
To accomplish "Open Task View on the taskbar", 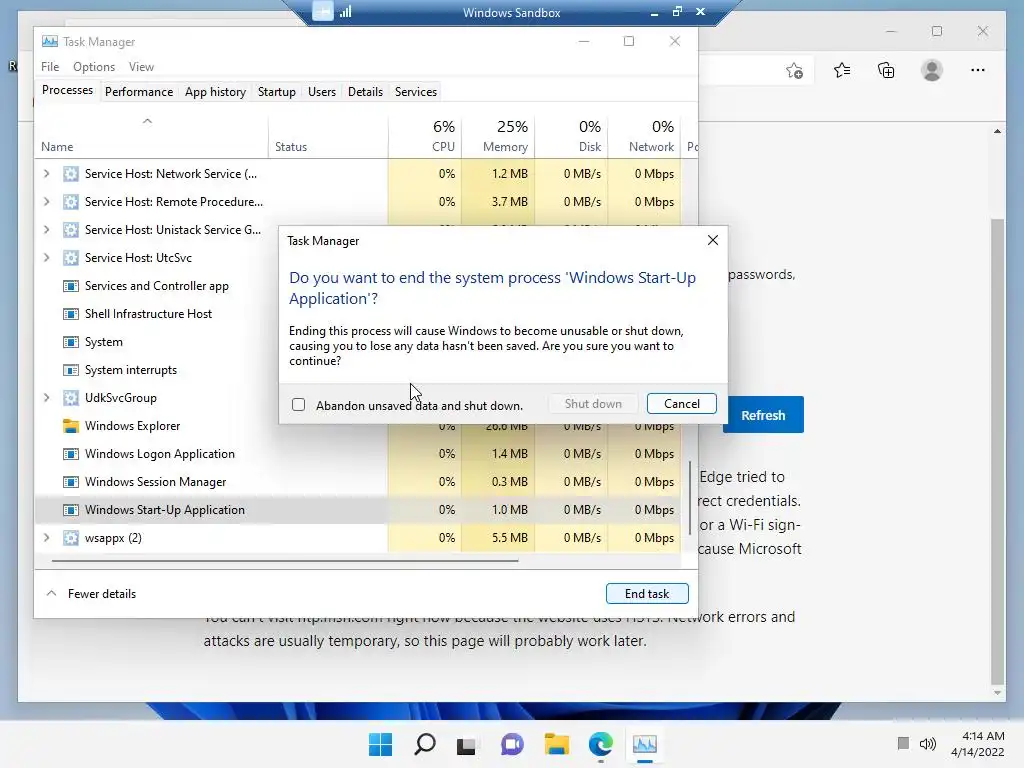I will tap(466, 745).
